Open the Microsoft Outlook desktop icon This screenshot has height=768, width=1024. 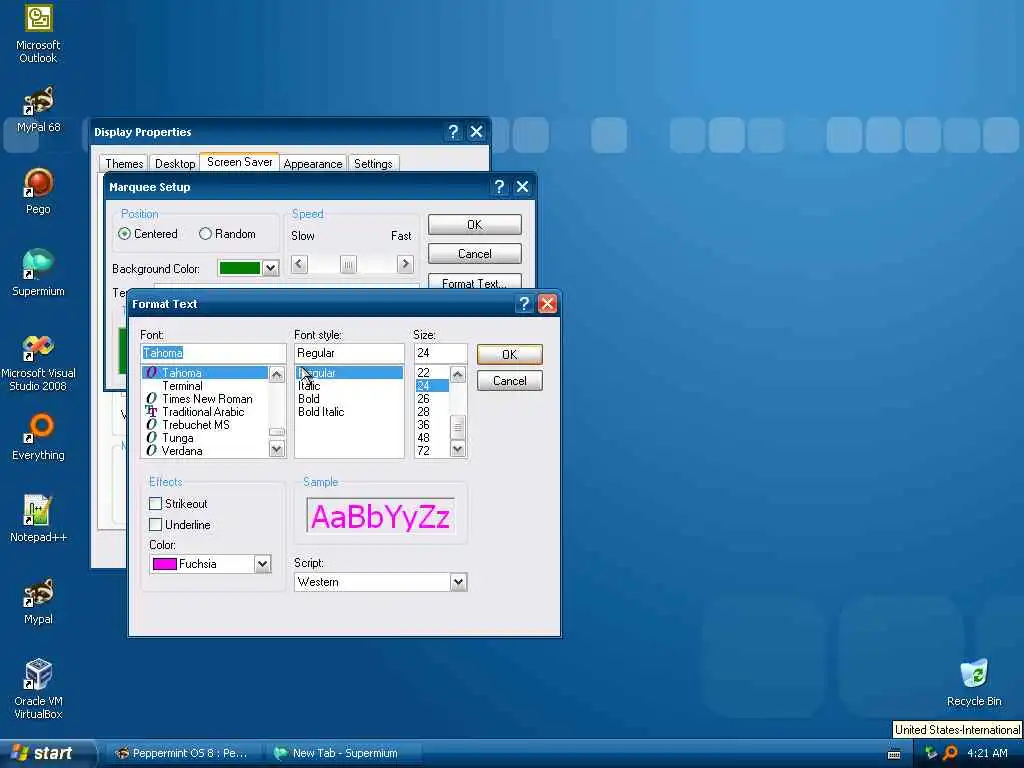[x=38, y=34]
